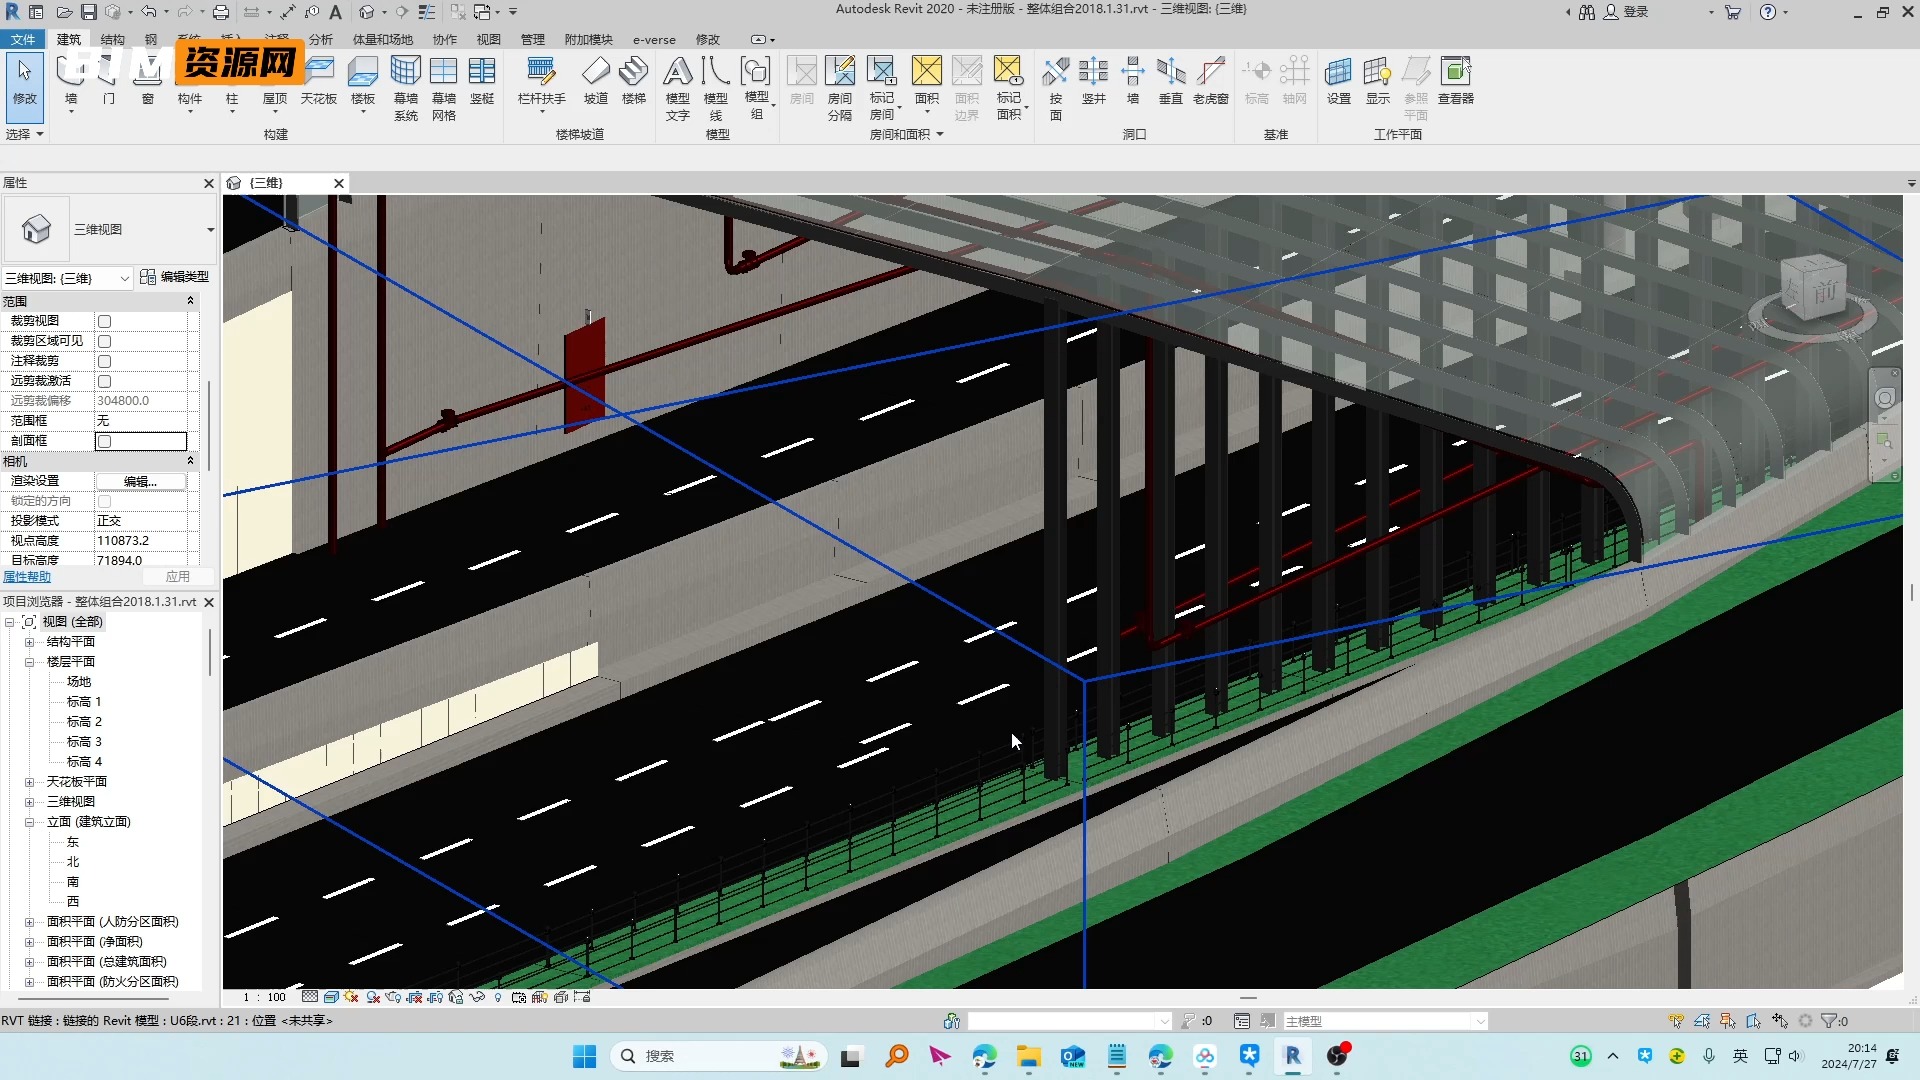Open the 文件 menu
The width and height of the screenshot is (1920, 1080).
23,40
